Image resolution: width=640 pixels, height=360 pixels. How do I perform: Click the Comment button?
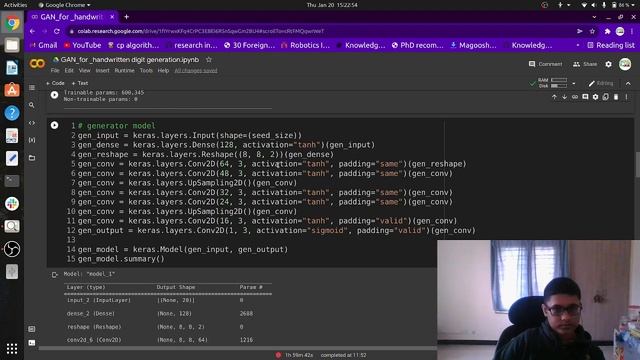pyautogui.click(x=545, y=64)
